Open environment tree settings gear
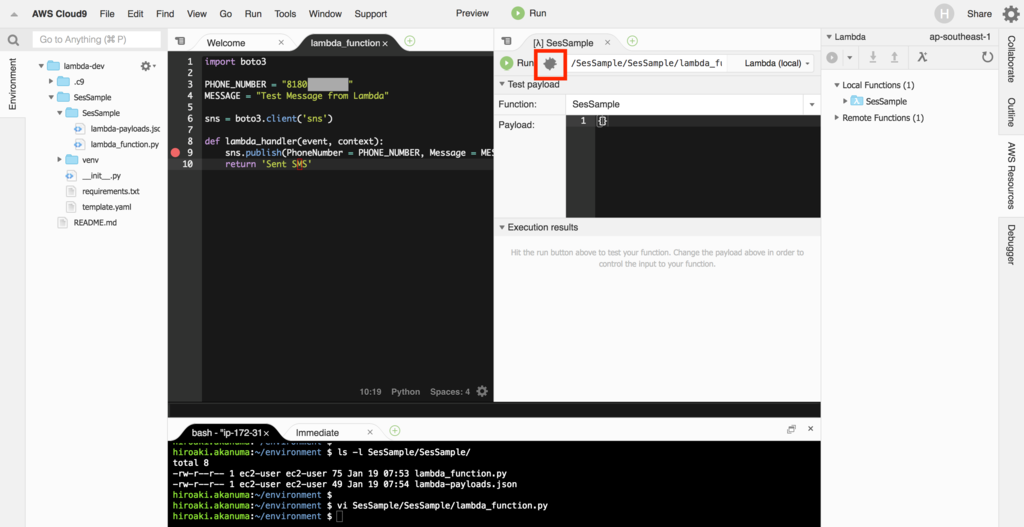Image resolution: width=1024 pixels, height=527 pixels. (x=148, y=66)
